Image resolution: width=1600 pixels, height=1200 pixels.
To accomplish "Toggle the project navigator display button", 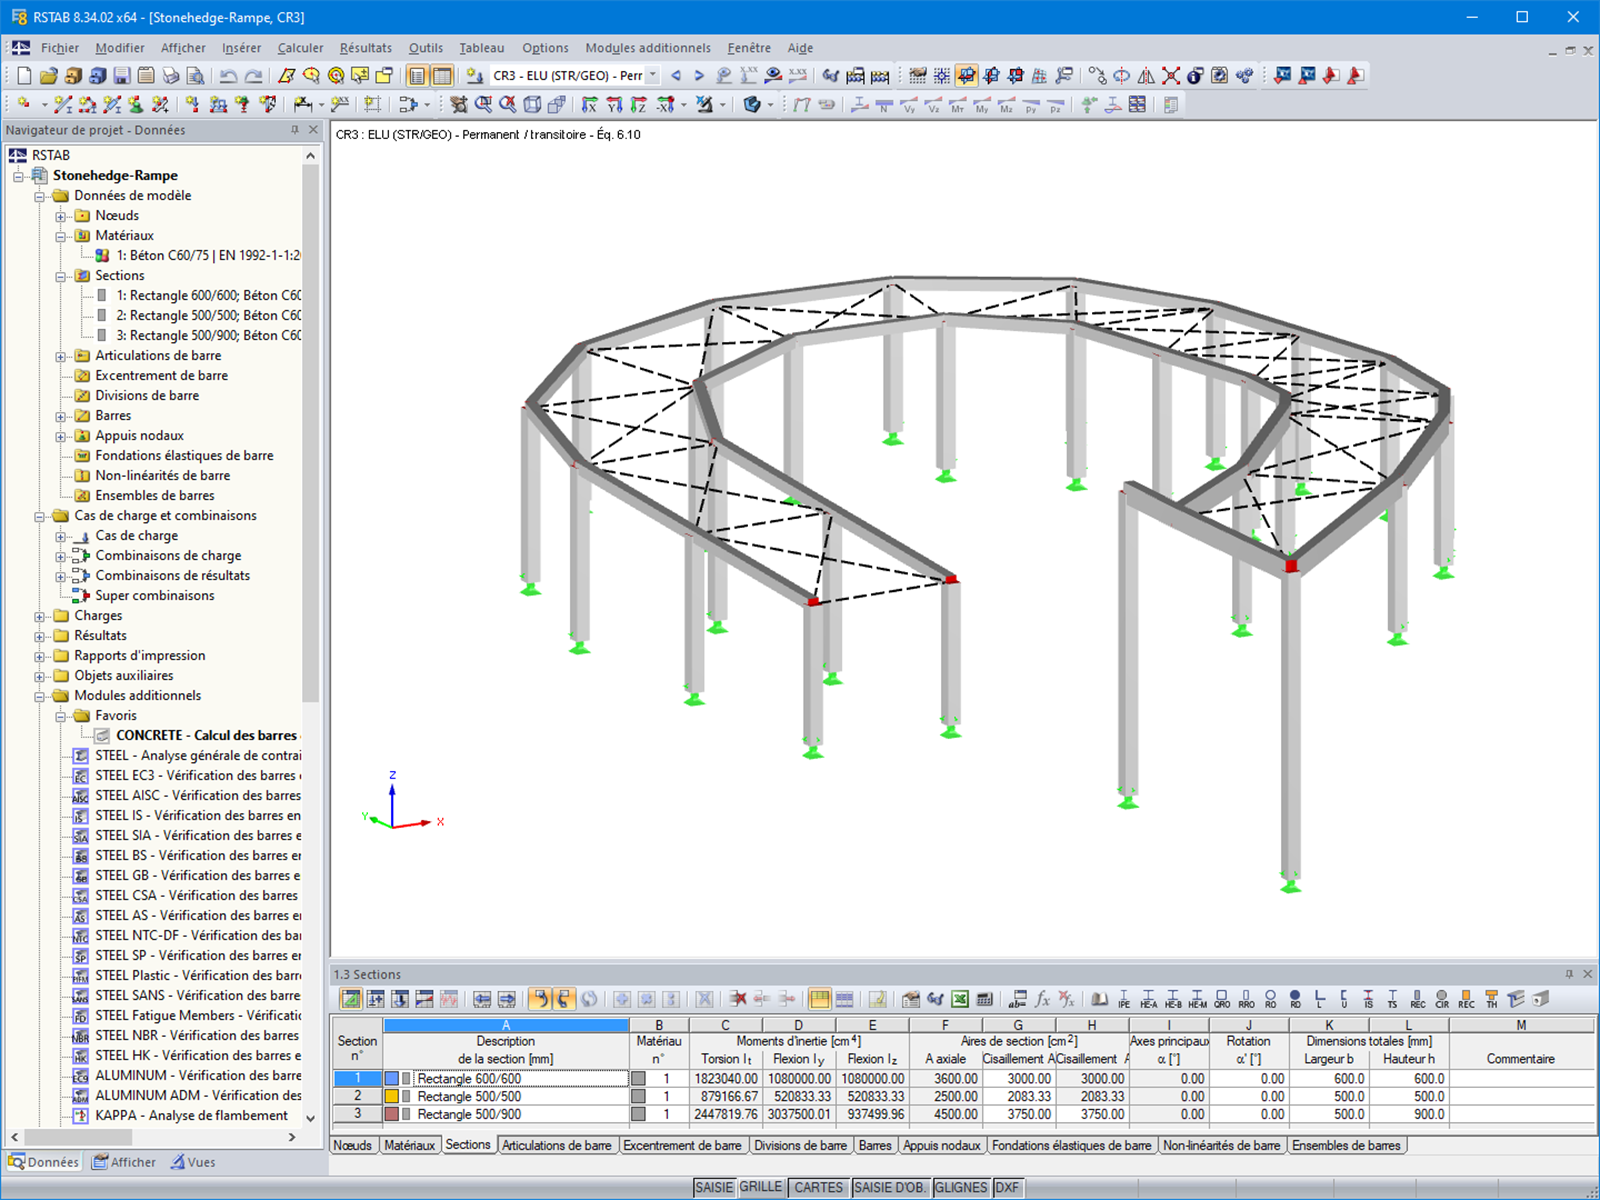I will click(417, 75).
